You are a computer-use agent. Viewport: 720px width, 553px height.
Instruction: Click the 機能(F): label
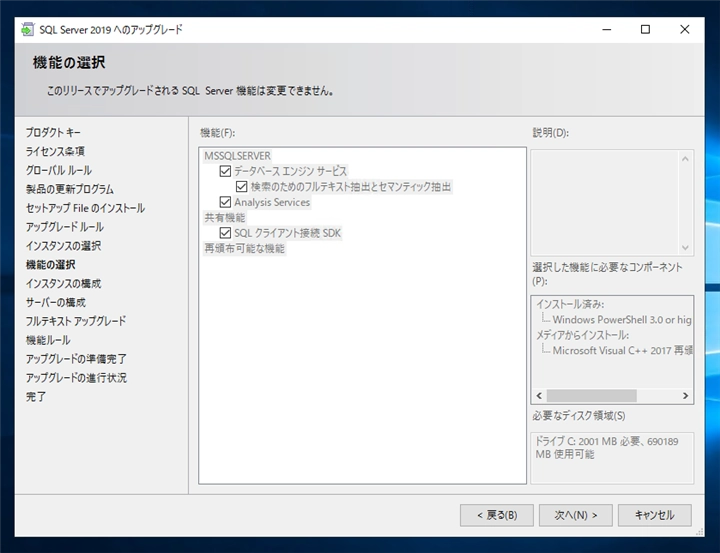pos(218,133)
